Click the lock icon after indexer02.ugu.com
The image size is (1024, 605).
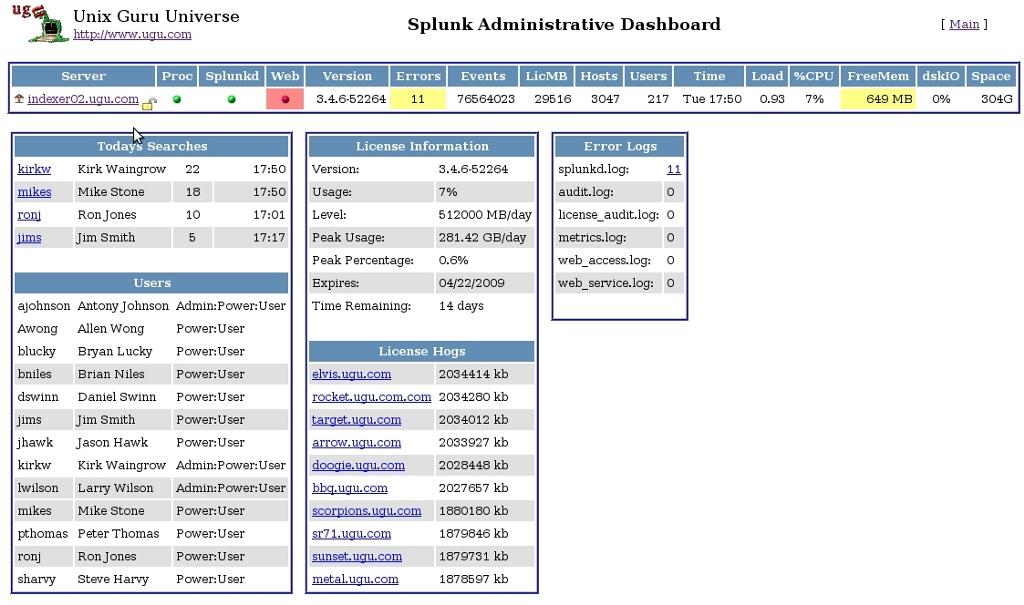150,103
